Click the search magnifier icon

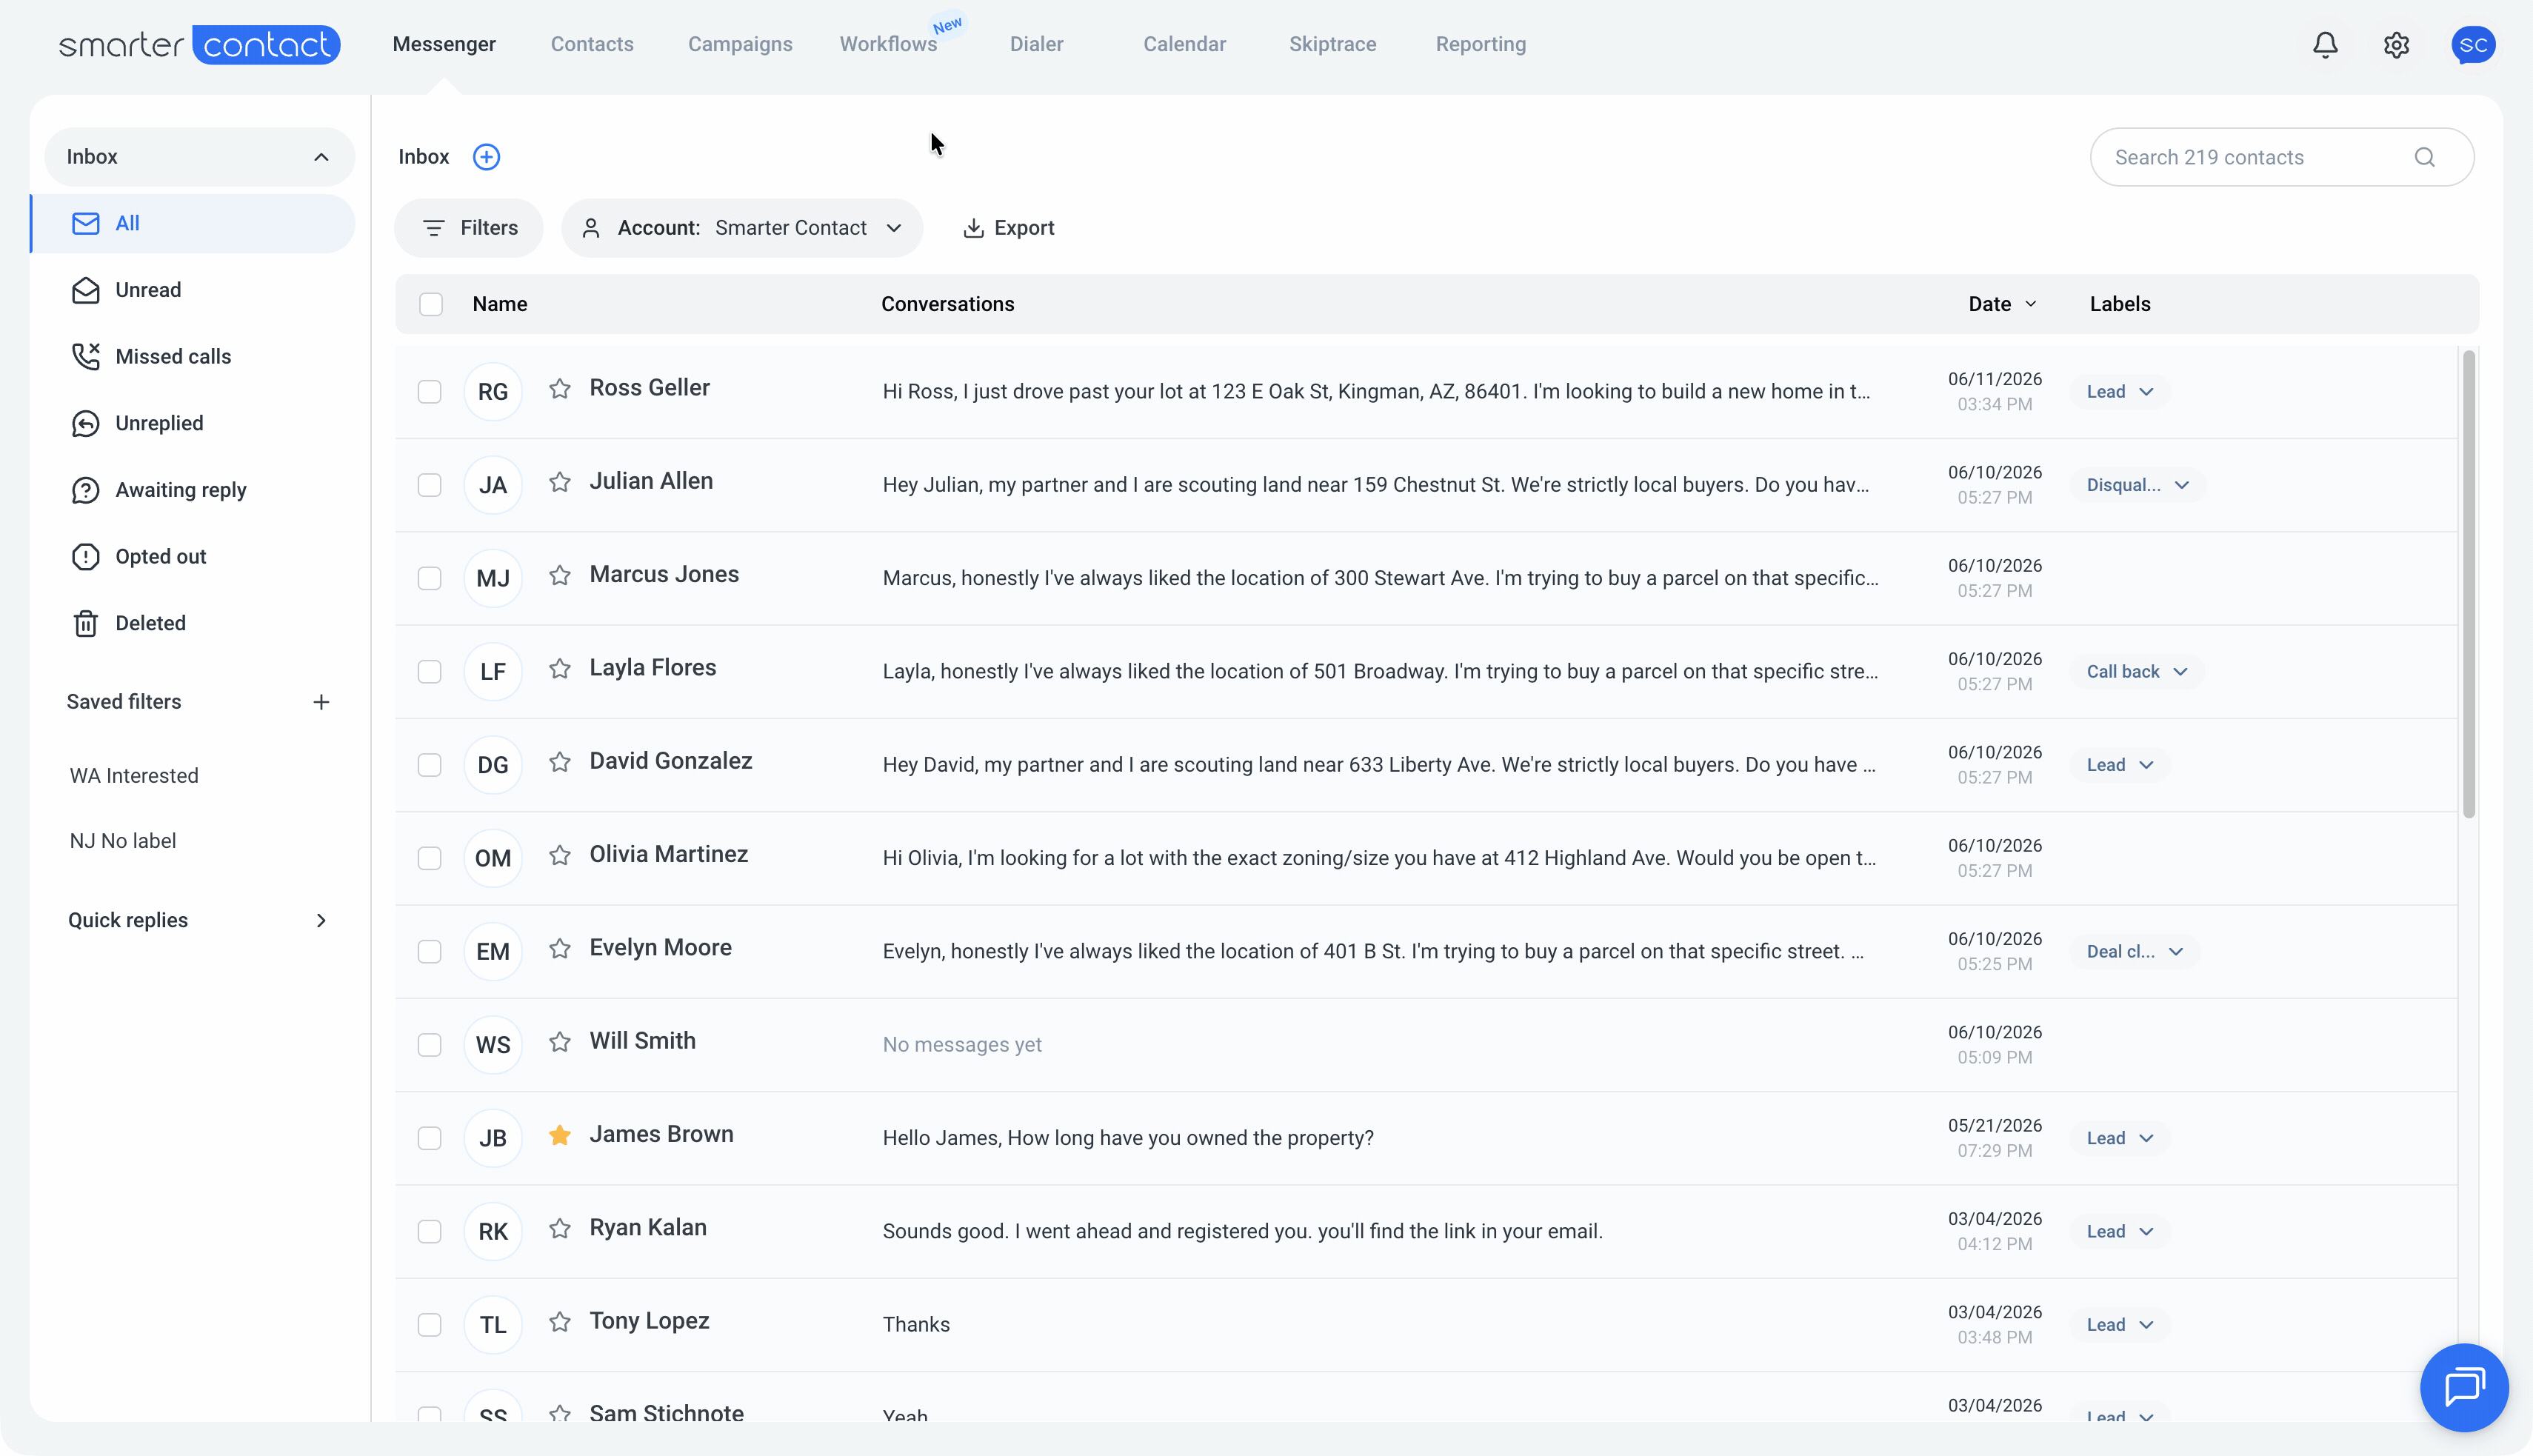coord(2424,157)
